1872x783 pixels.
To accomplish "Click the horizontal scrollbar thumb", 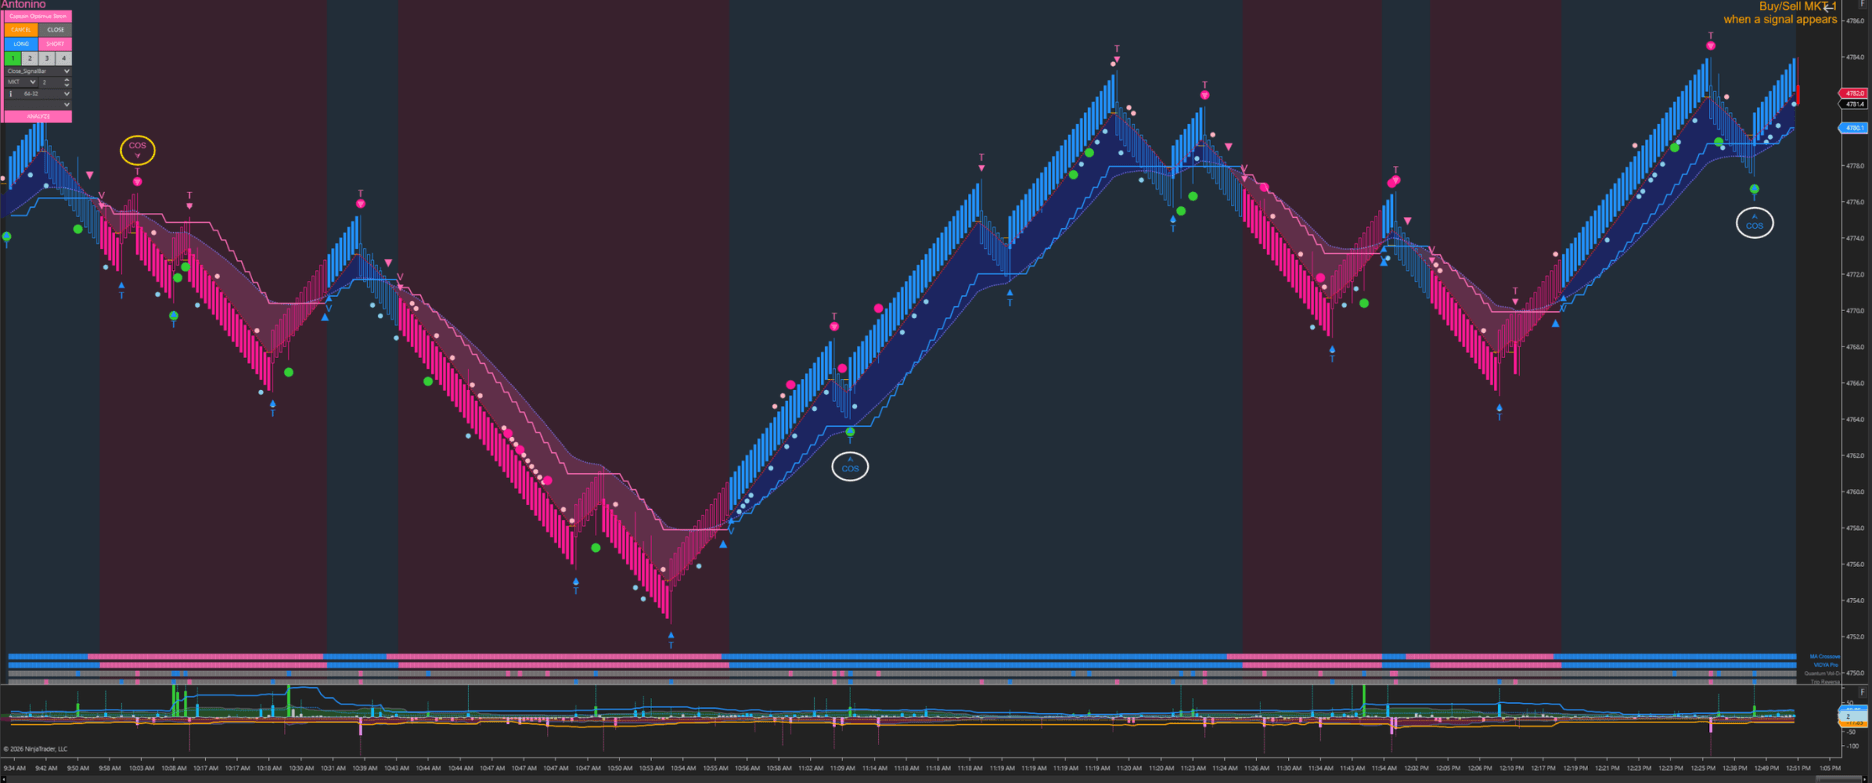I will [x=1839, y=779].
